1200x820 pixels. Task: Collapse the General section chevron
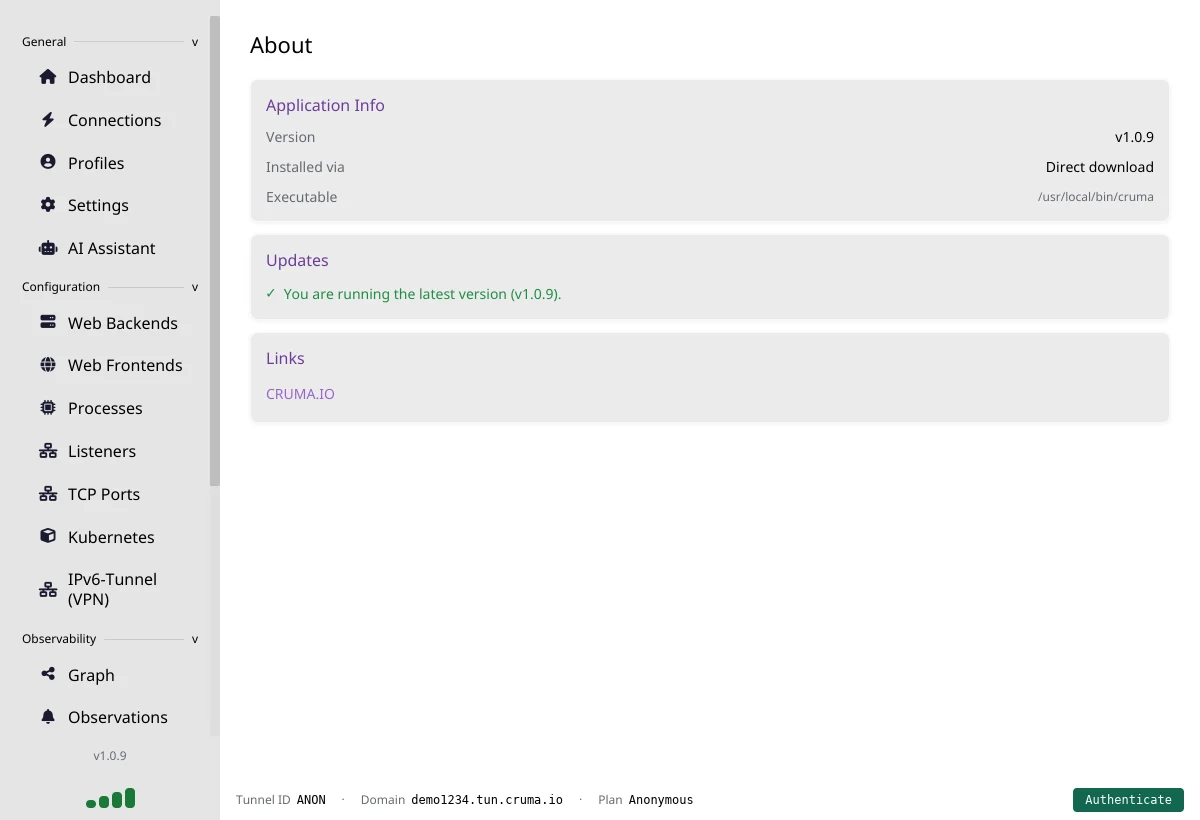pos(195,42)
